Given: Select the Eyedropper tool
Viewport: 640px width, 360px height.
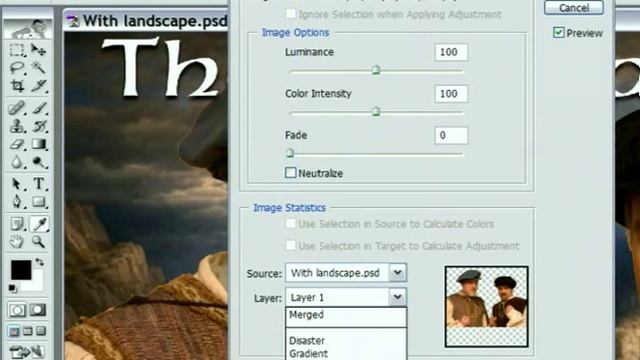Looking at the screenshot, I should tap(39, 224).
